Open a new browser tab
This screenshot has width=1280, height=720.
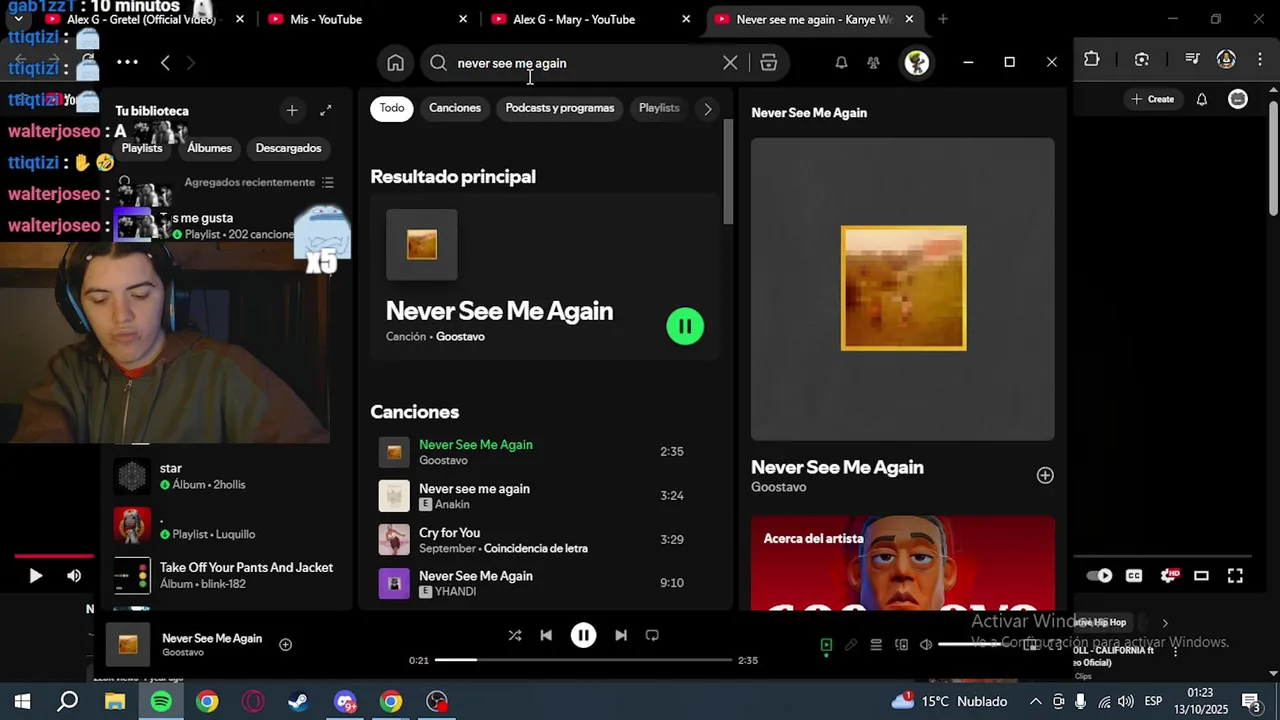[x=943, y=19]
